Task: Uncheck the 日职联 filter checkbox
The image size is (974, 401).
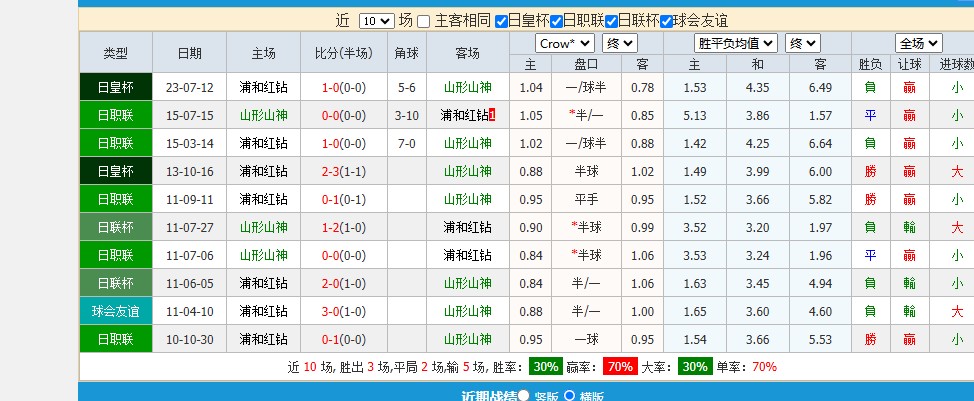Action: (556, 21)
